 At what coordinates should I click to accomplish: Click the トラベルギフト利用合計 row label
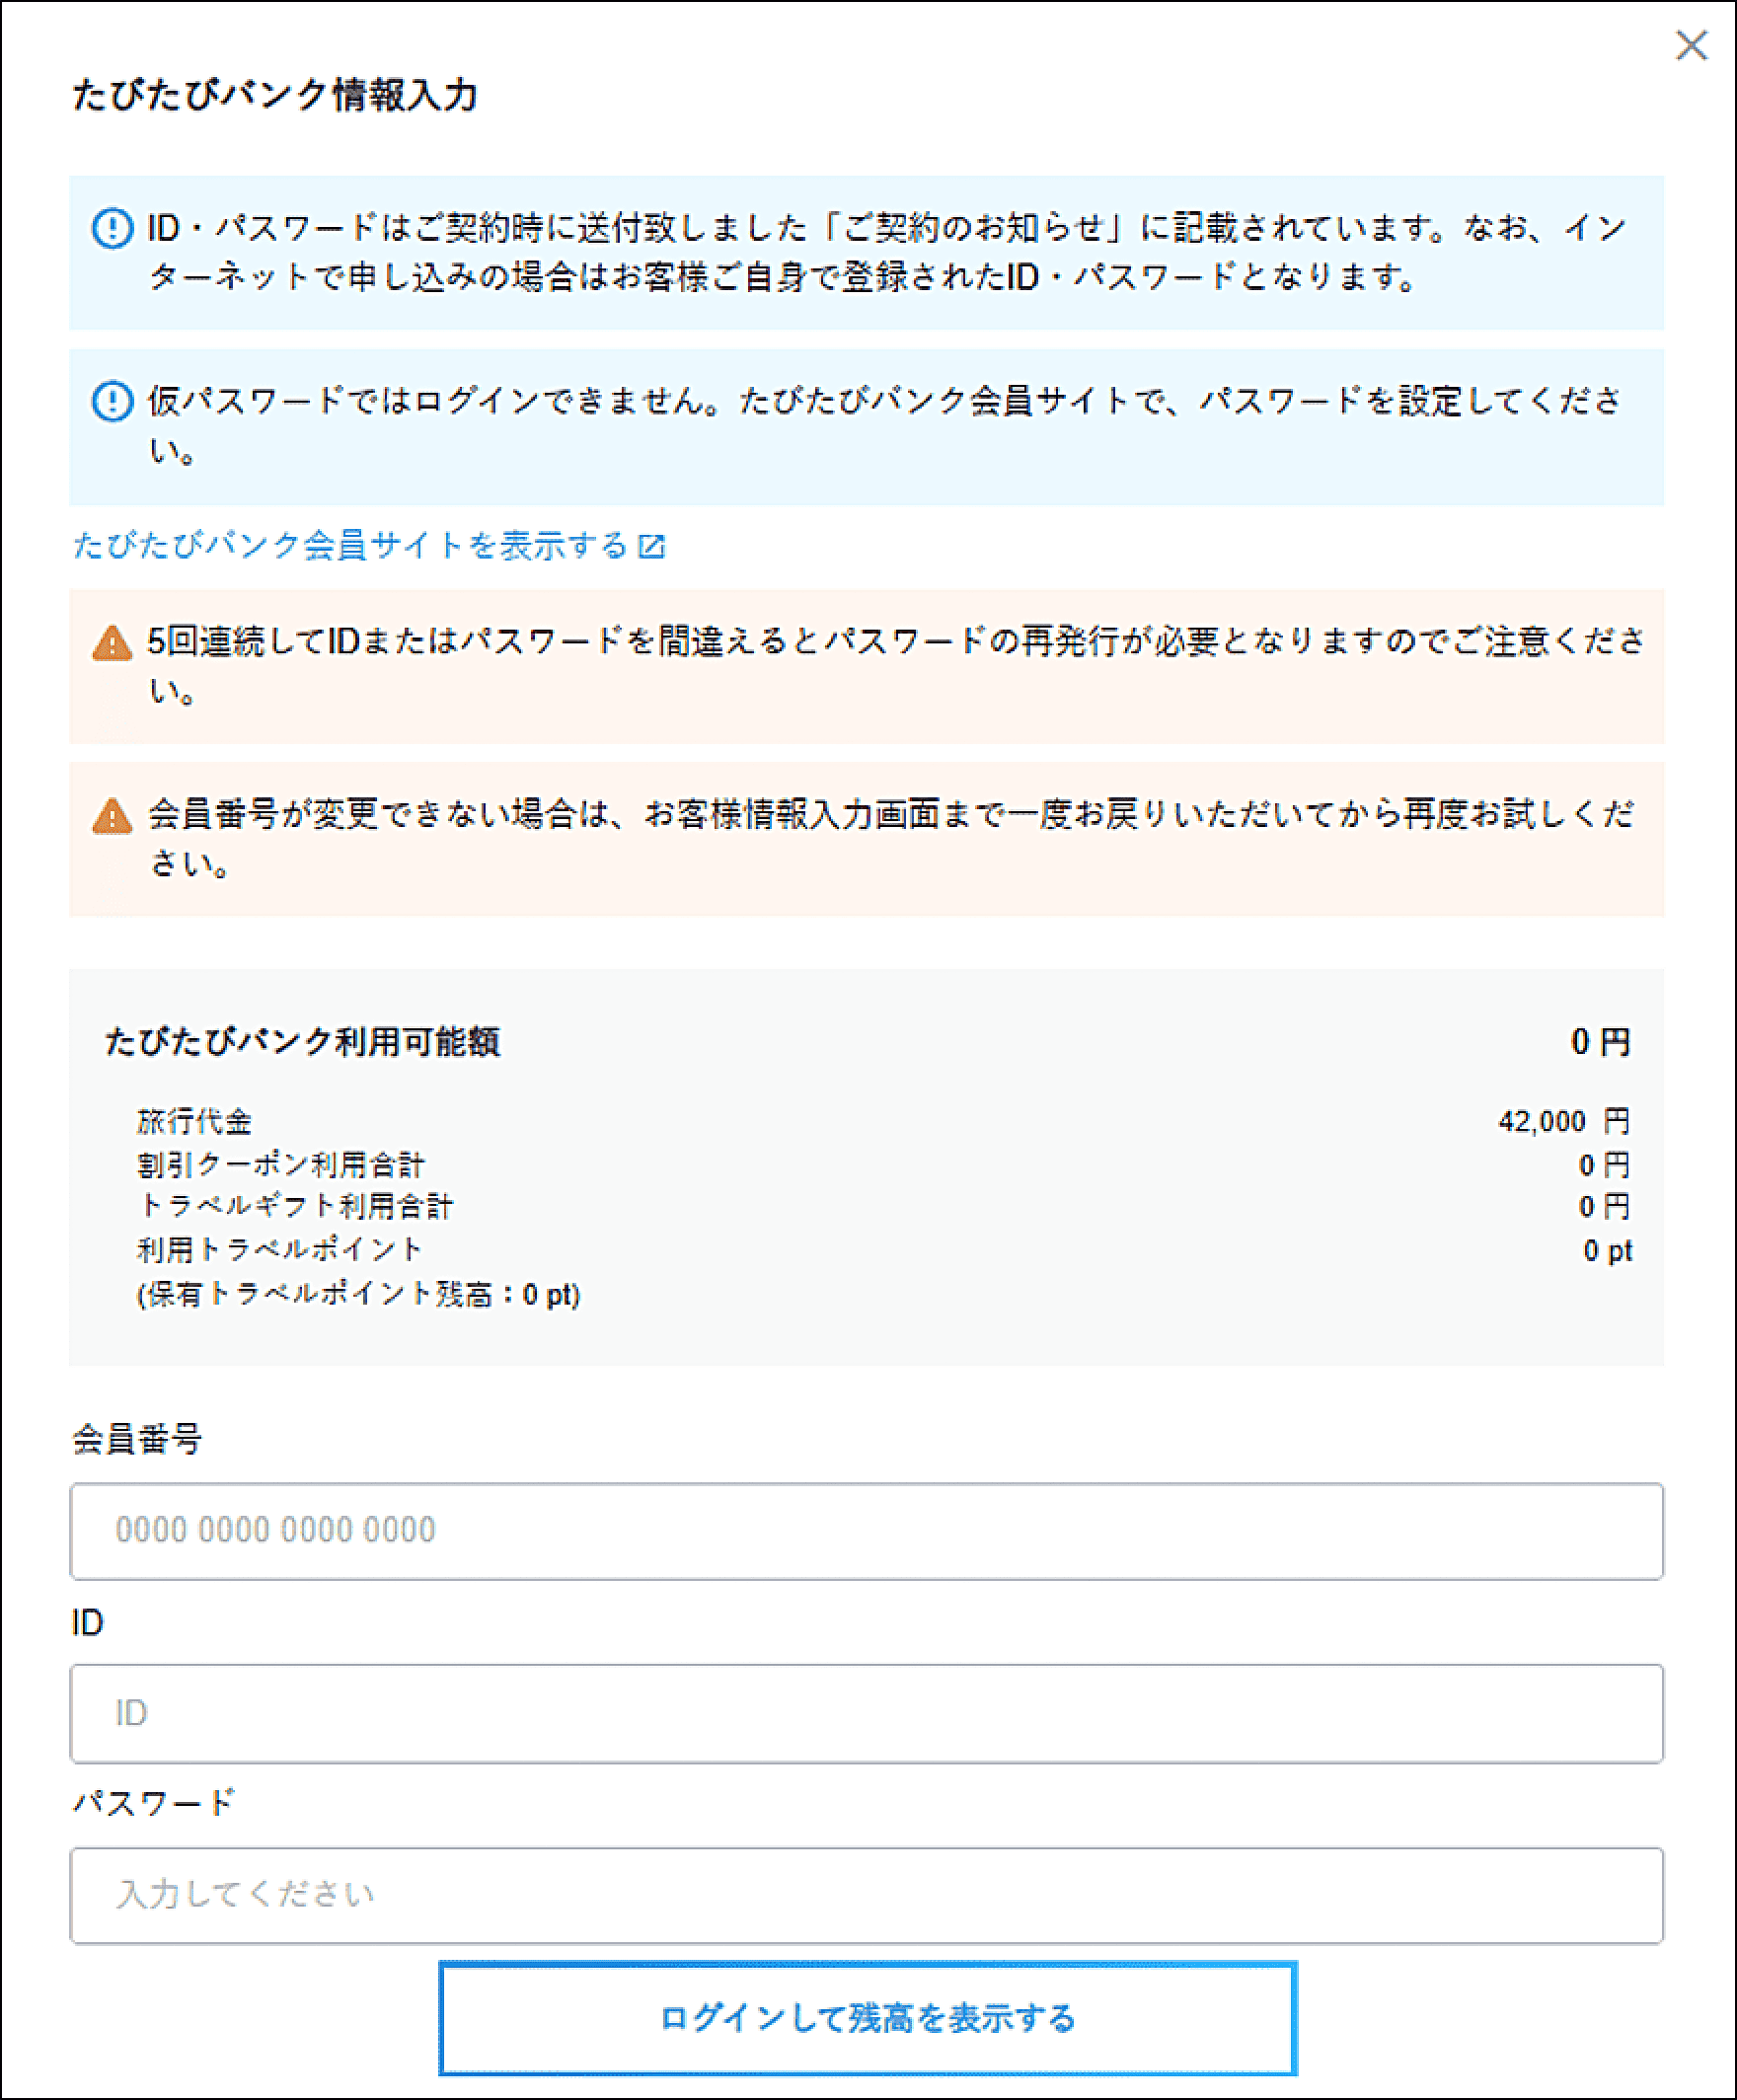(295, 1206)
